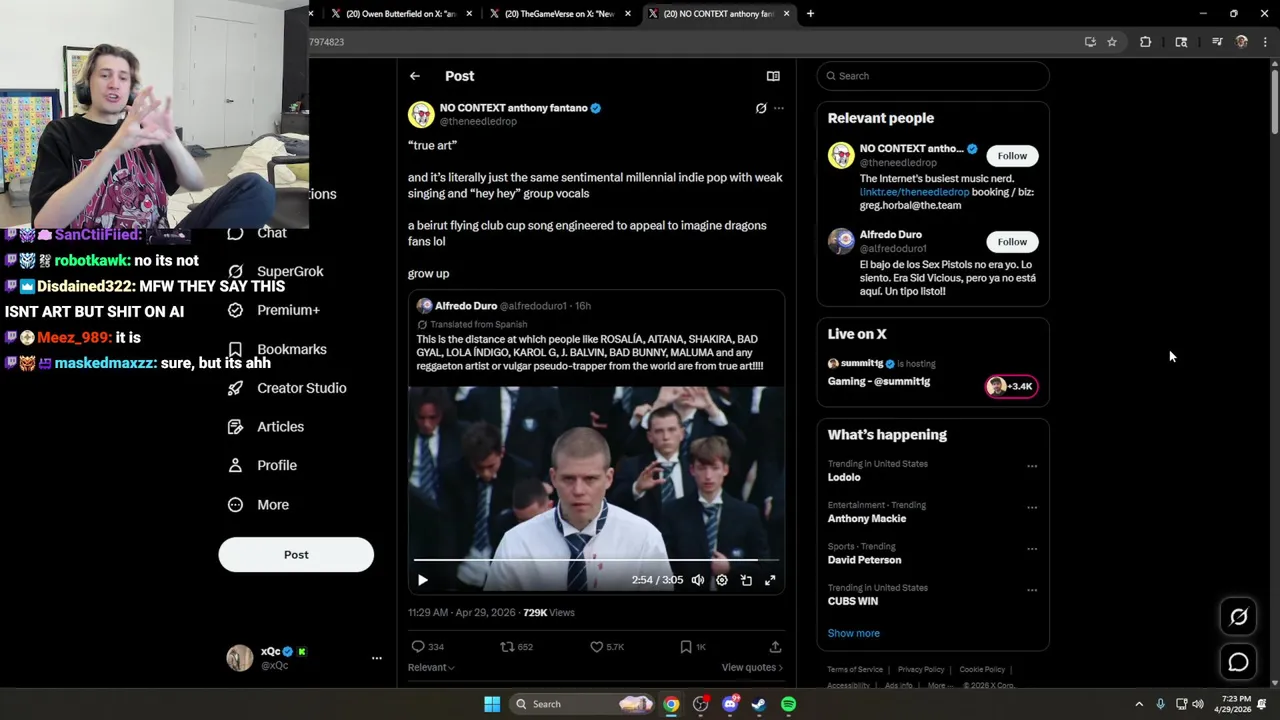The width and height of the screenshot is (1280, 720).
Task: Switch to Owen Butterfield tab
Action: pos(401,14)
